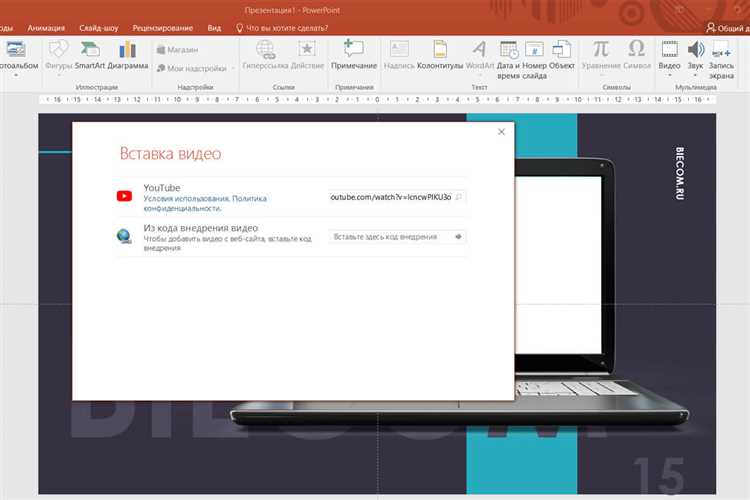Insert Date and Time (Дата и время)
The height and width of the screenshot is (500, 750).
[508, 60]
